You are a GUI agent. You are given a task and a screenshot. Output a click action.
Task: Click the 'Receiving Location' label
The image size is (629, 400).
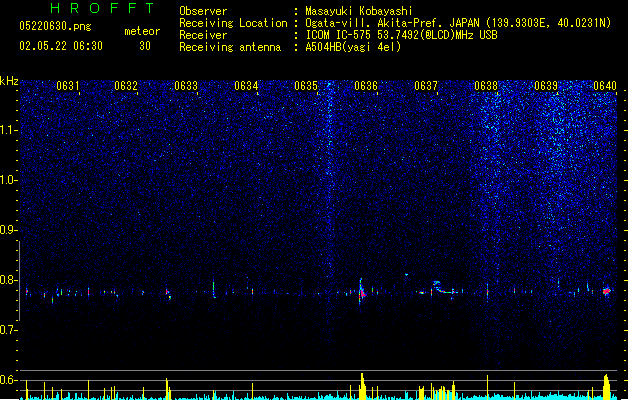(233, 23)
